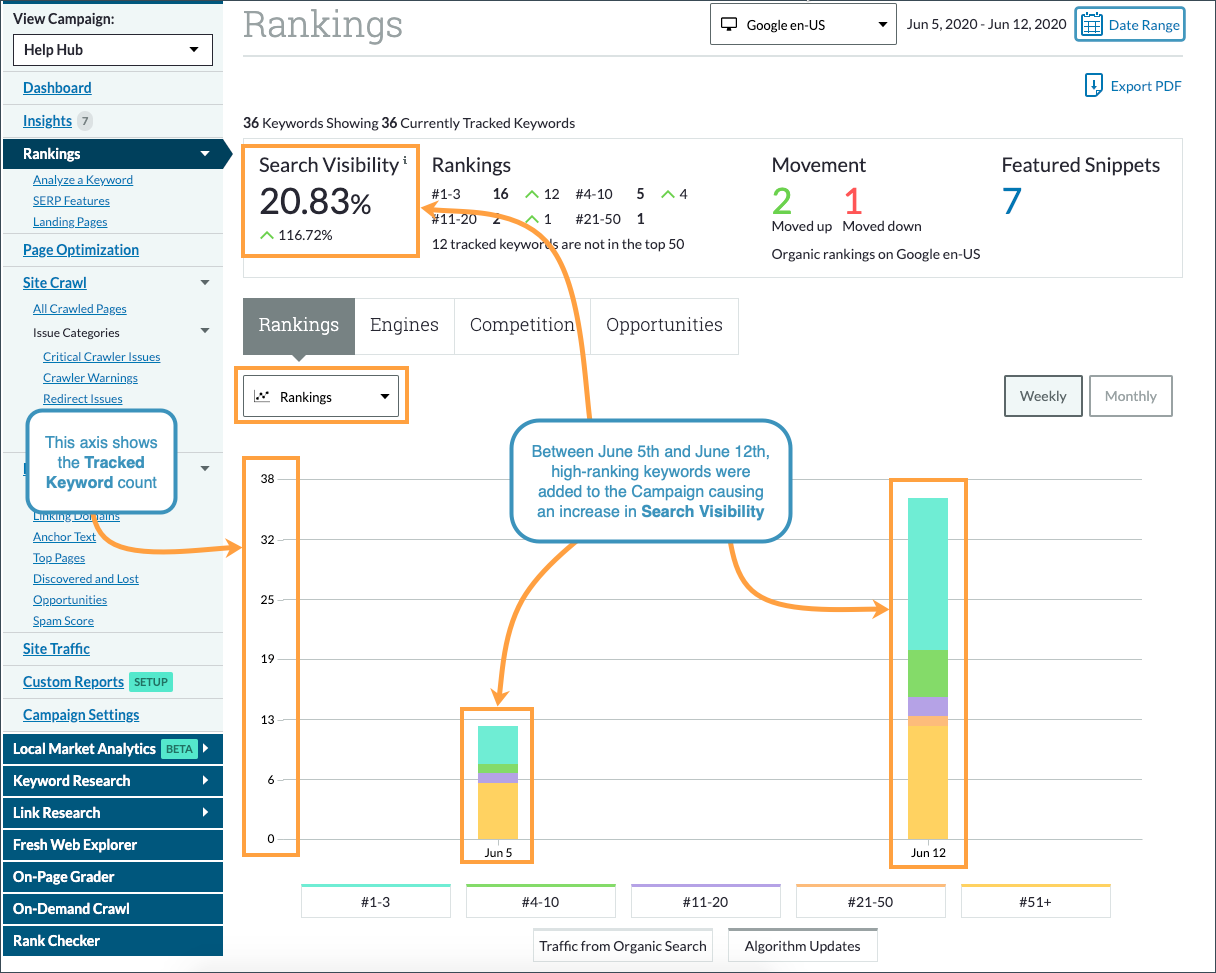Enable Traffic from Organic Search overlay
Screen dimensions: 1216x973
pos(622,945)
